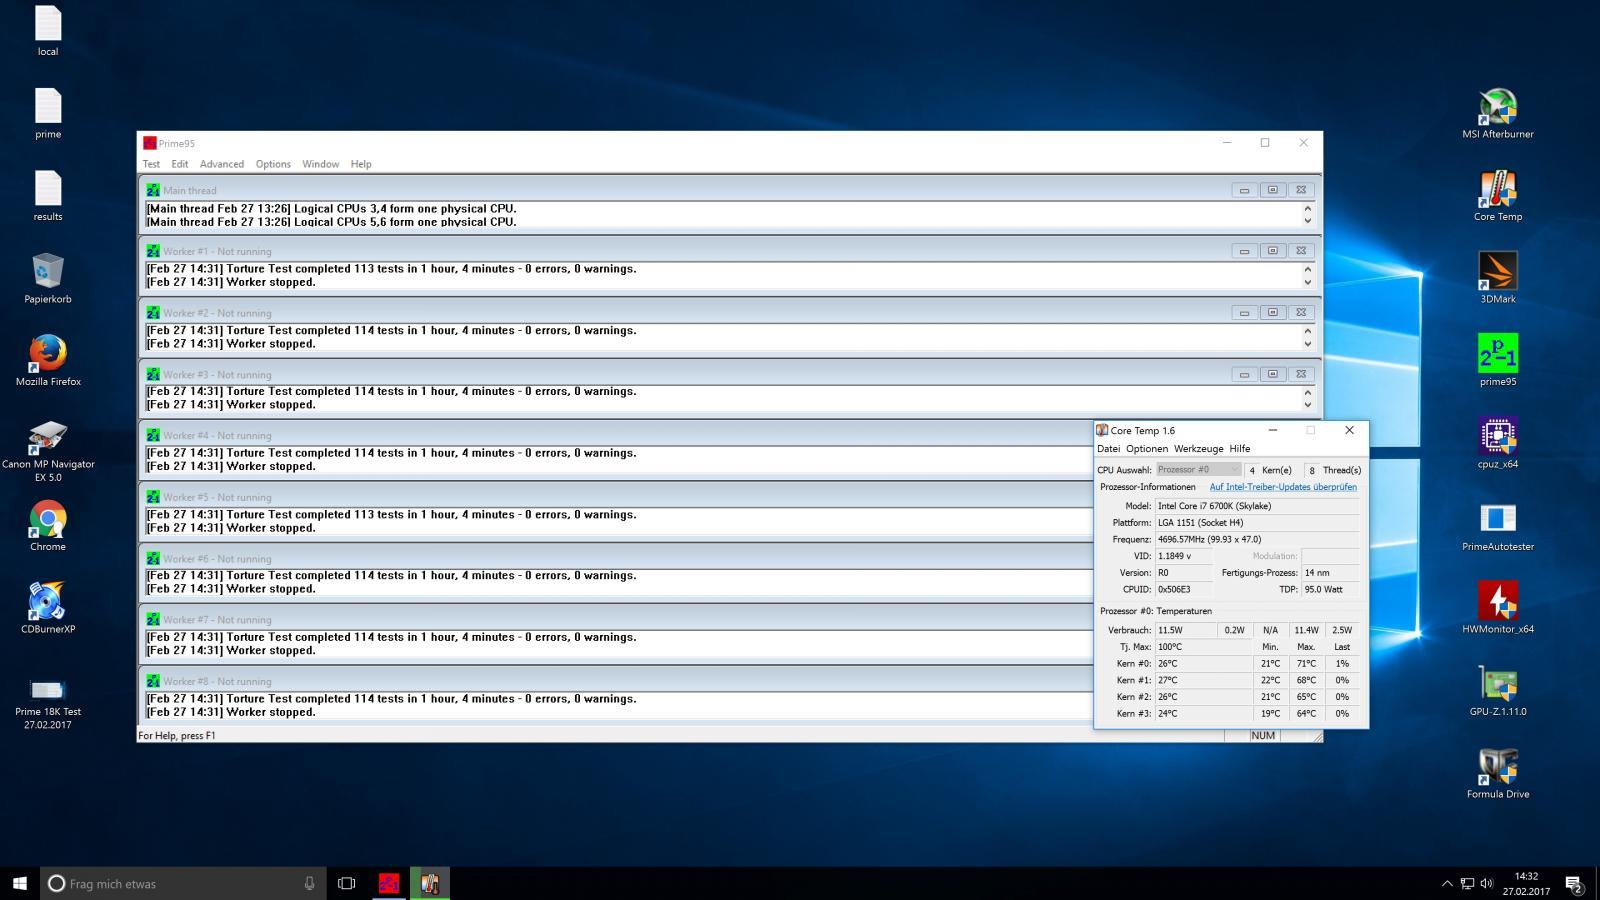Open the Action Center notifications icon

(1574, 884)
